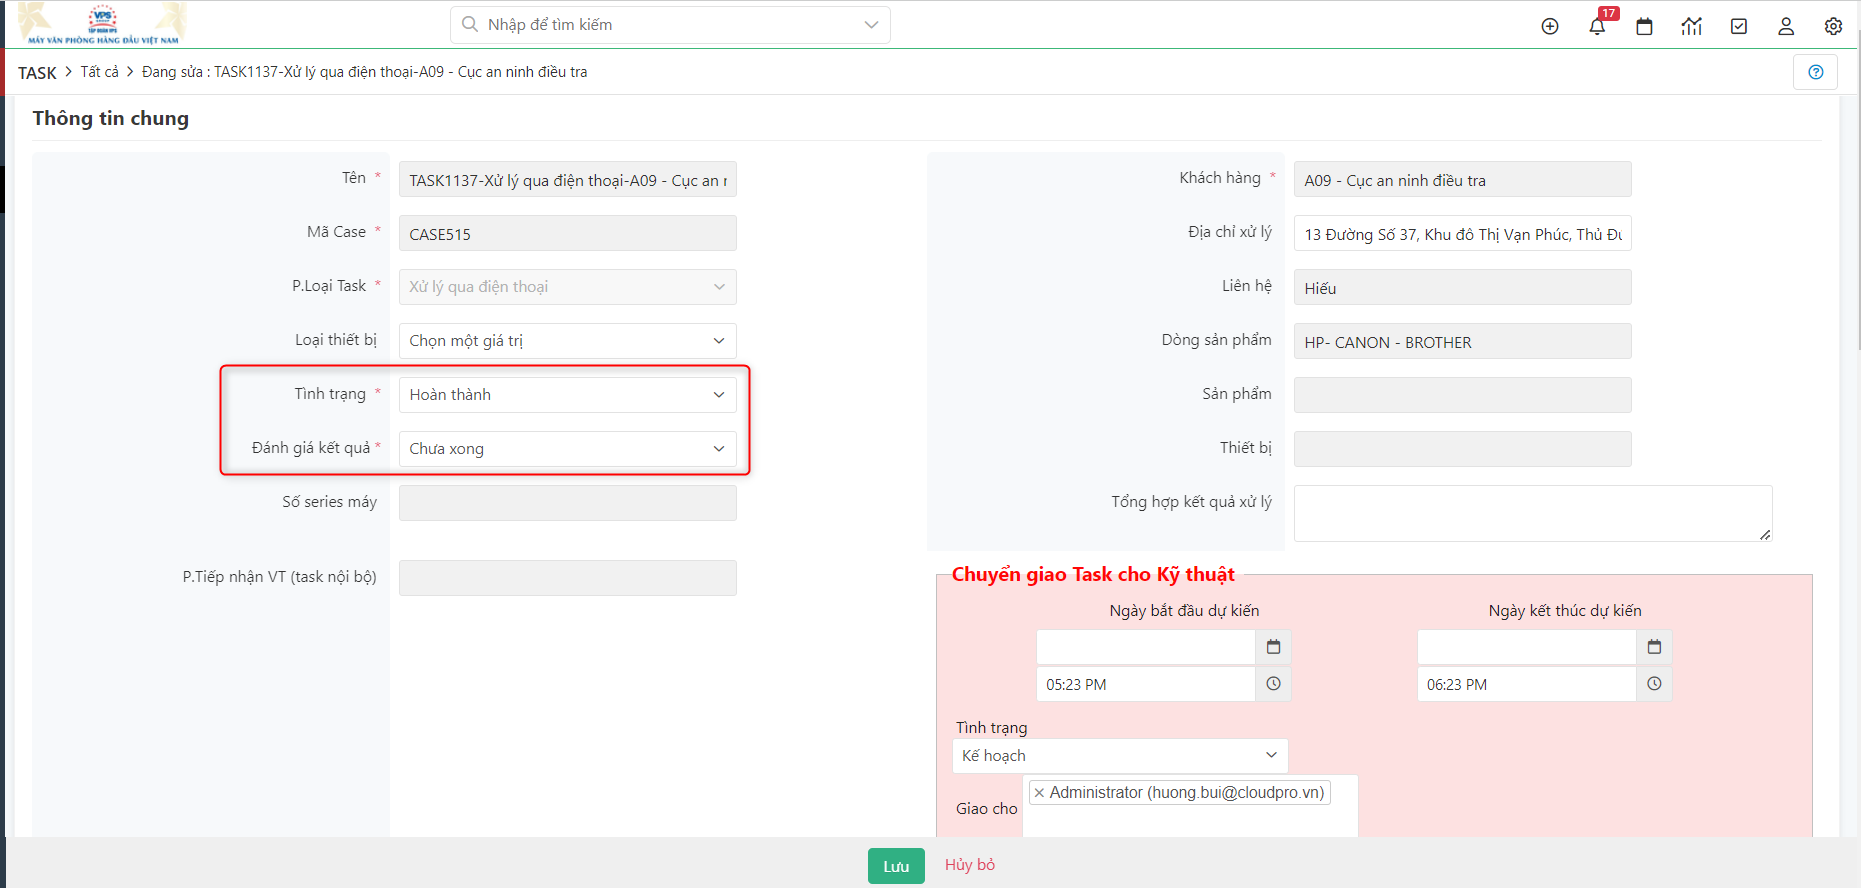Click the Mã Case field CASE515
This screenshot has width=1861, height=888.
coord(567,234)
